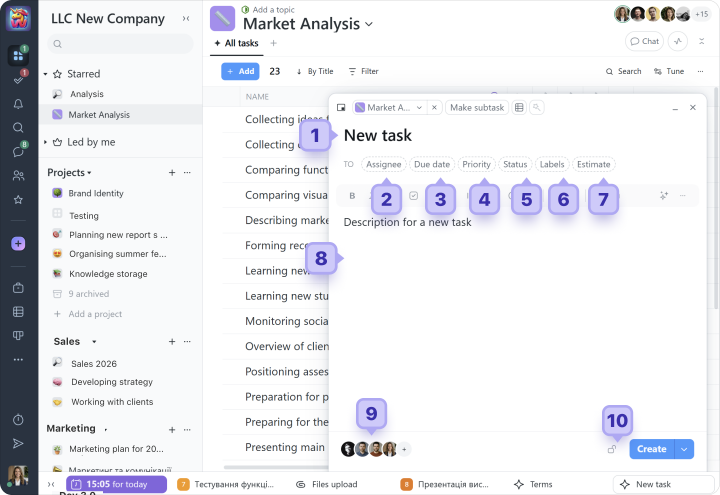Screen dimensions: 720x495
Task: Open notifications bell in left sidebar
Action: [x=18, y=104]
